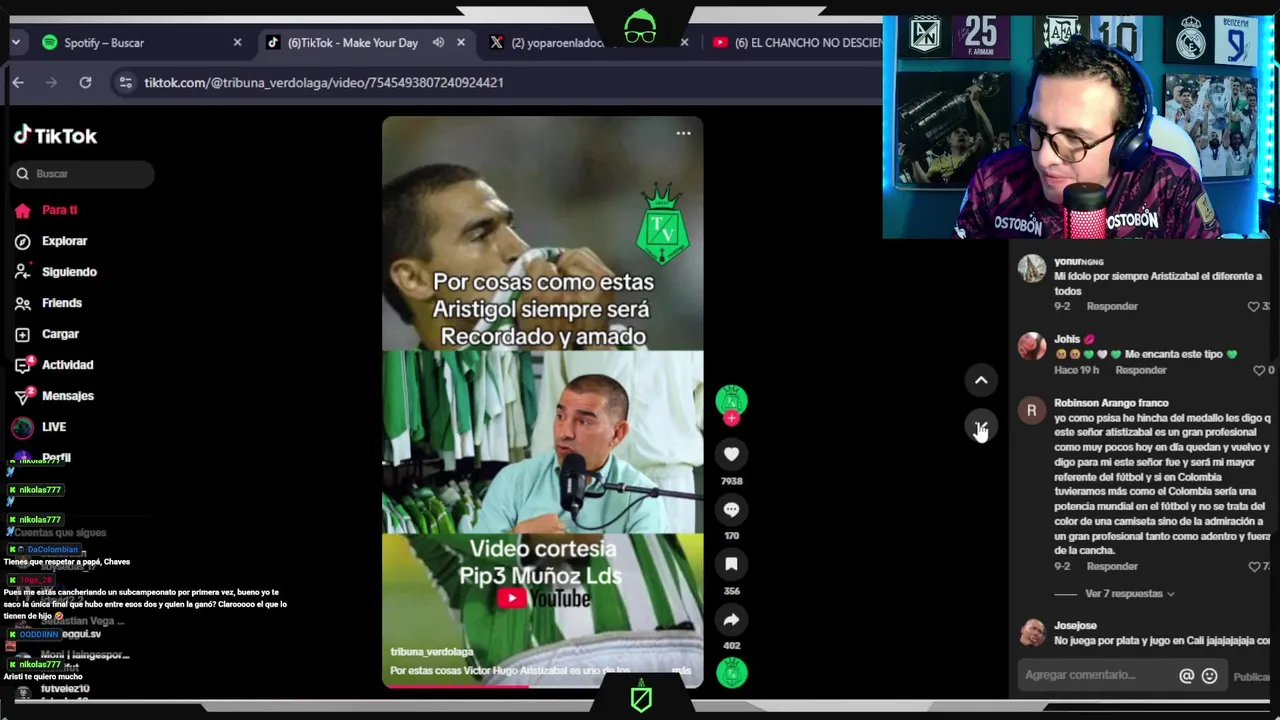Viewport: 1280px width, 720px height.
Task: Click the Explorar compass icon
Action: tap(23, 242)
